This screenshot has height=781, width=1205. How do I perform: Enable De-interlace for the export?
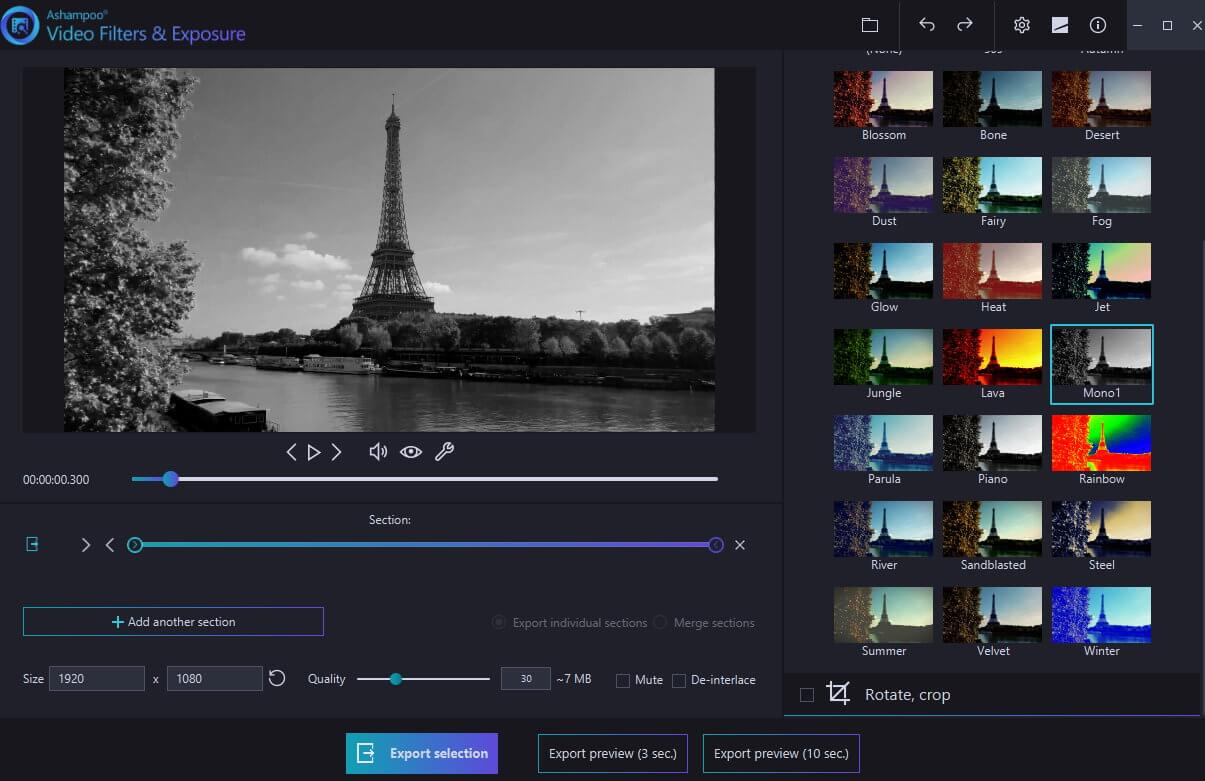[678, 679]
